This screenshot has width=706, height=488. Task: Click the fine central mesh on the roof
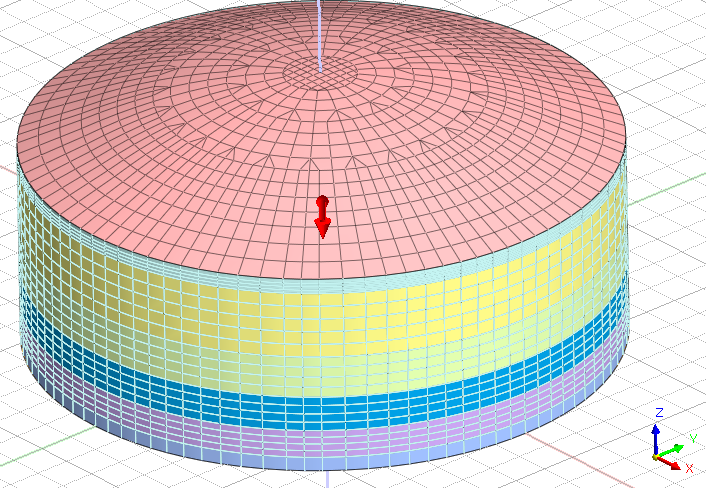pyautogui.click(x=320, y=73)
